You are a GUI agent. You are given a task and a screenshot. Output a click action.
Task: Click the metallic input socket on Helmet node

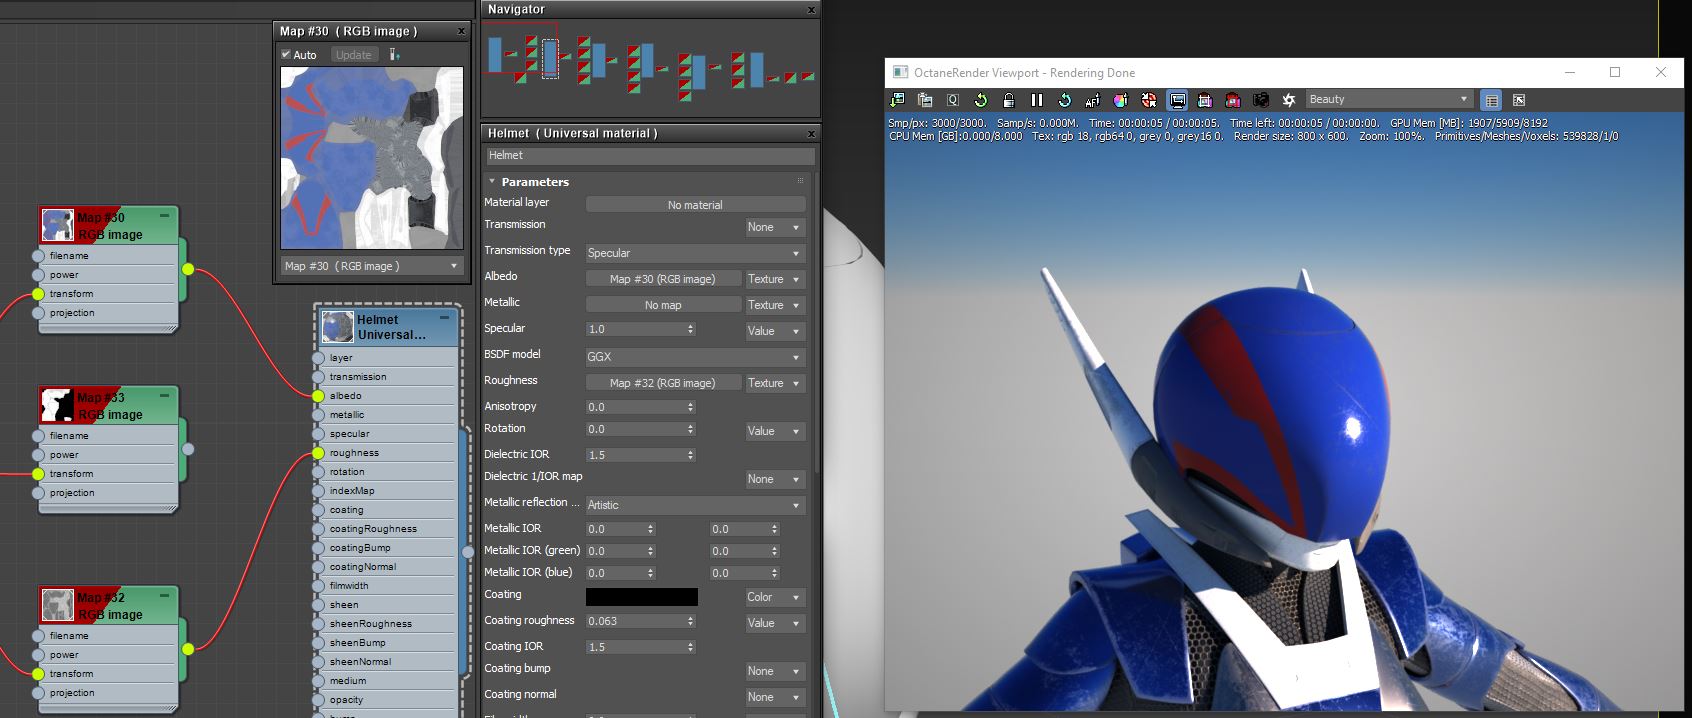tap(319, 415)
